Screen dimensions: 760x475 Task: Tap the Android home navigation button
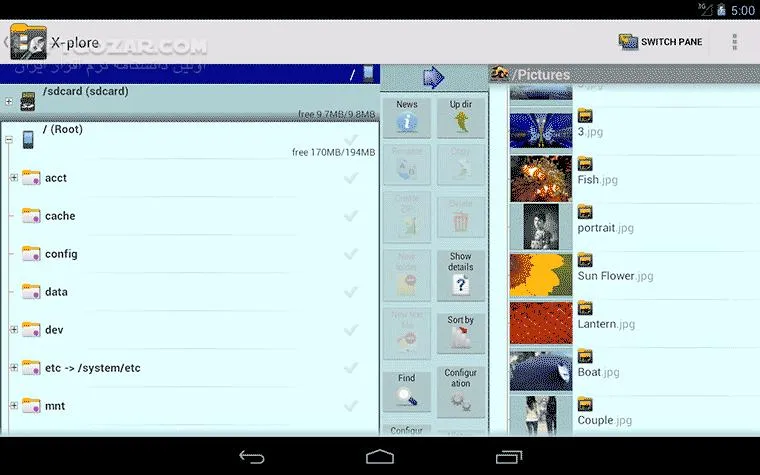(x=380, y=457)
